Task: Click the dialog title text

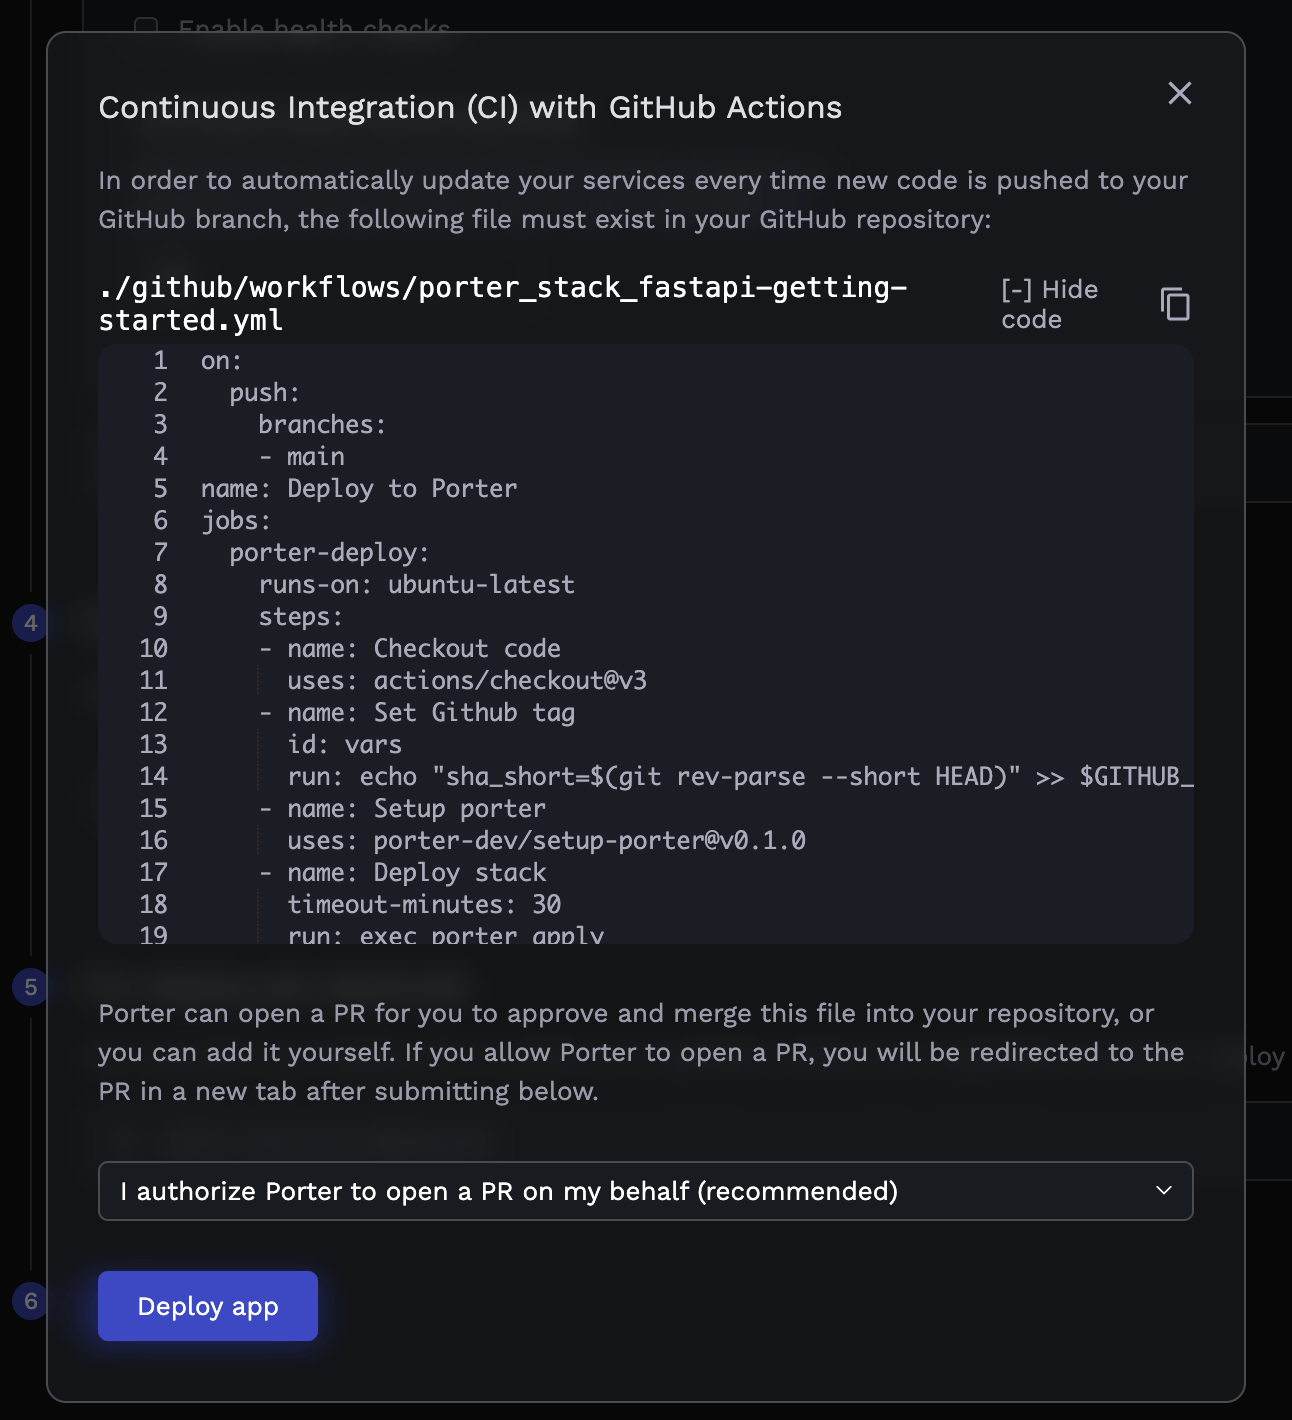Action: point(470,107)
